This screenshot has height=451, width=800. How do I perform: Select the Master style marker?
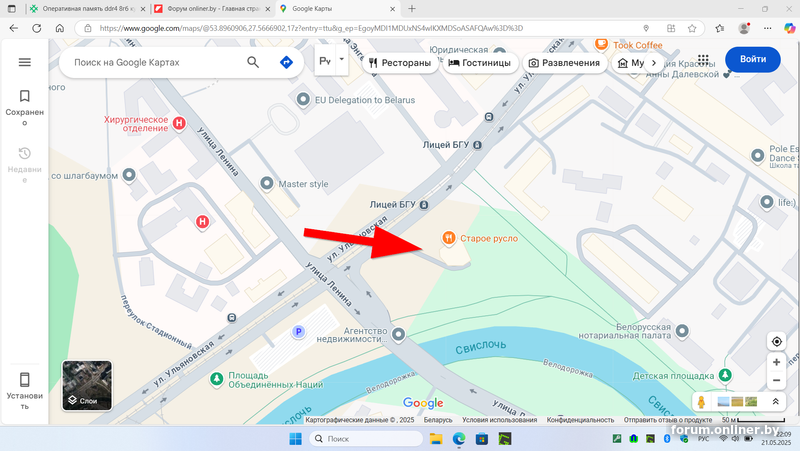point(267,183)
